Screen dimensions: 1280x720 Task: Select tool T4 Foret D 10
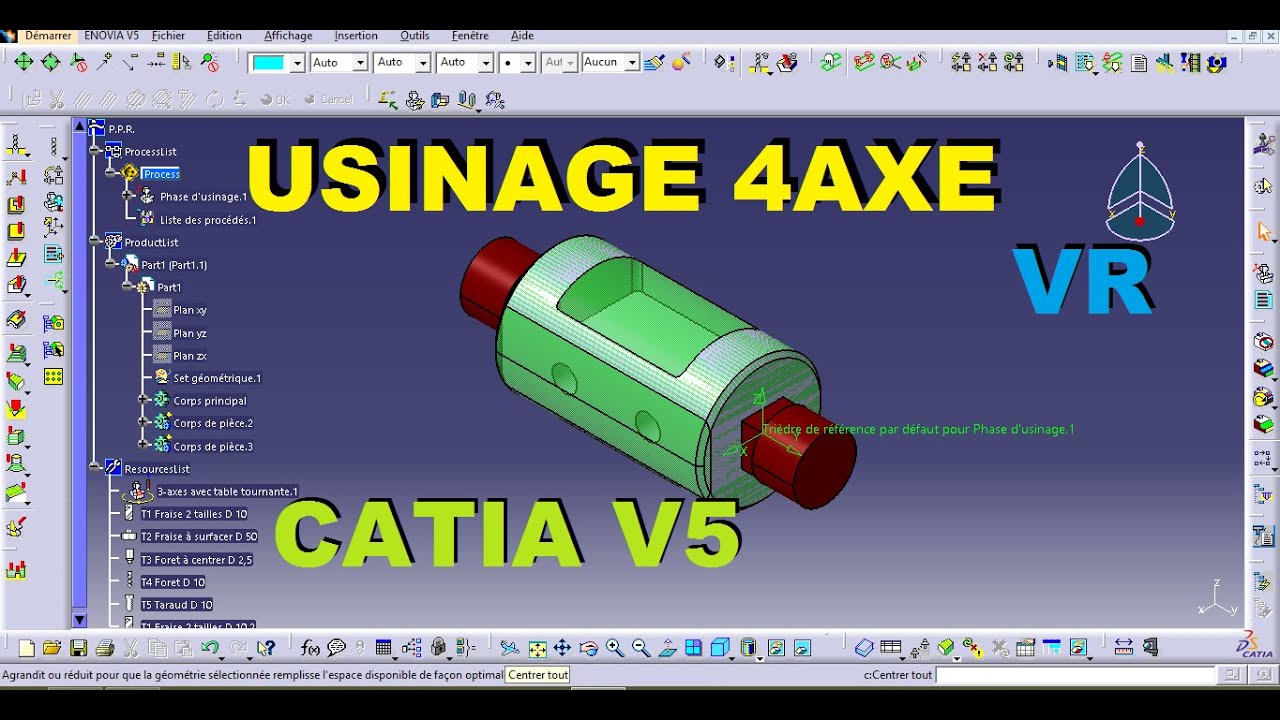pyautogui.click(x=173, y=582)
